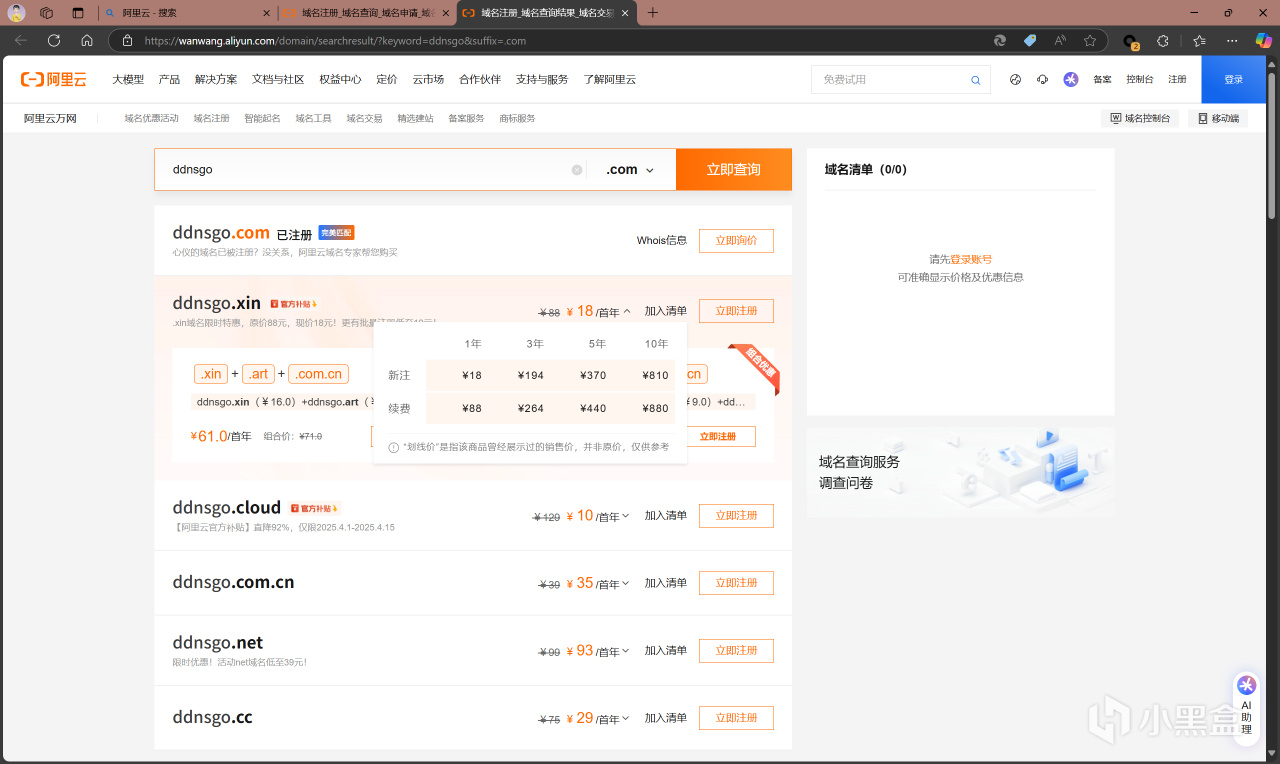1280x764 pixels.
Task: Open the extension with badge 2
Action: pos(1131,42)
